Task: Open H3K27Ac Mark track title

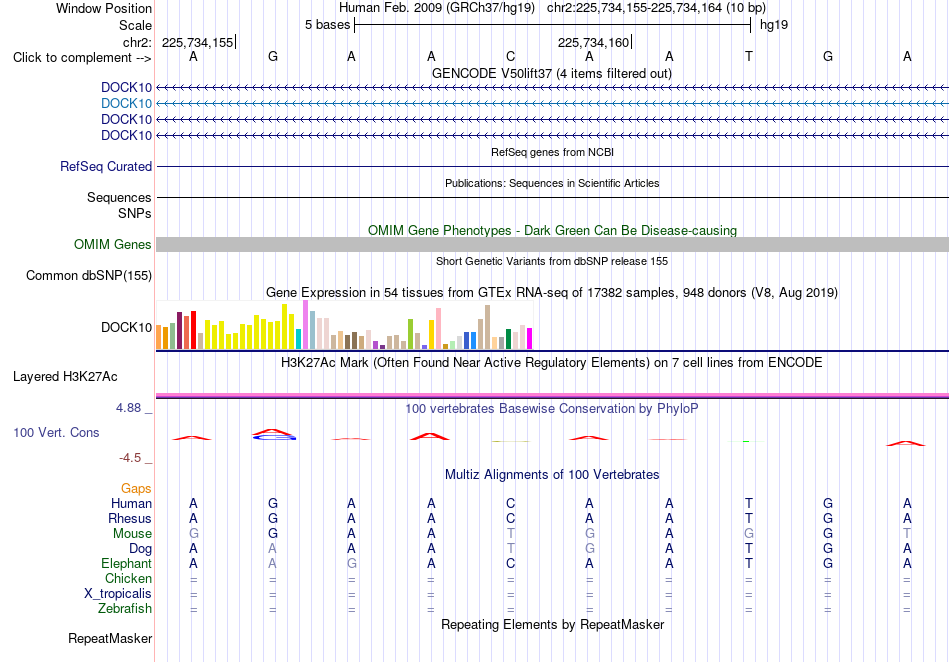Action: tap(552, 363)
